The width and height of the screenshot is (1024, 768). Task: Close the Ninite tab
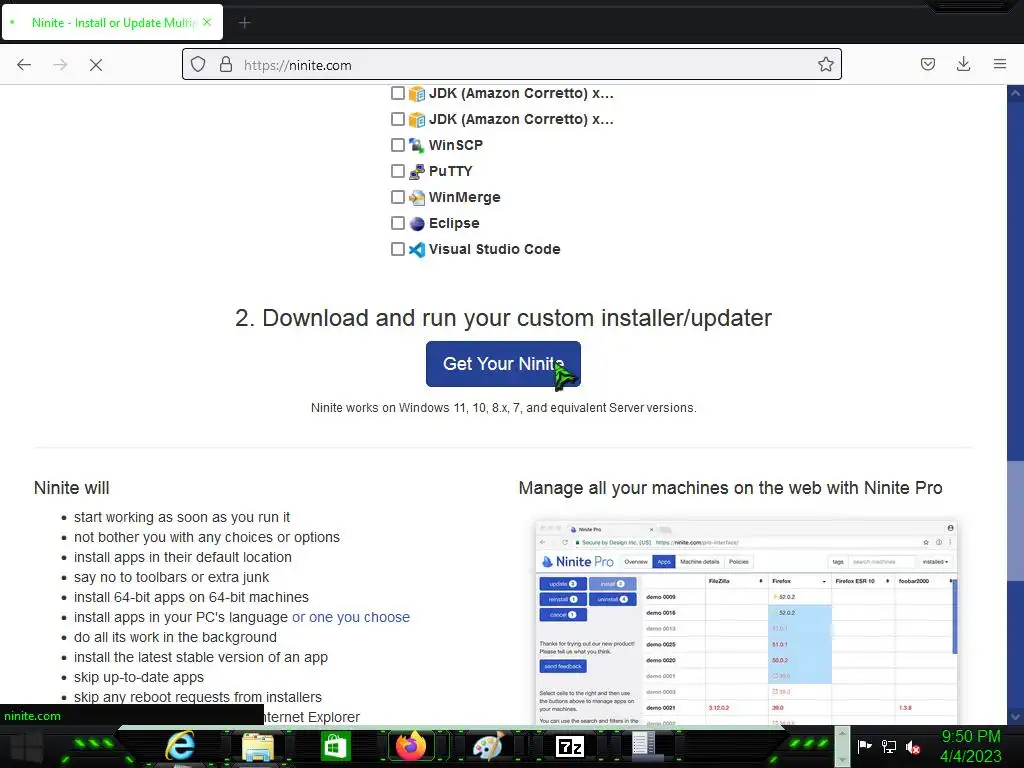(x=207, y=22)
